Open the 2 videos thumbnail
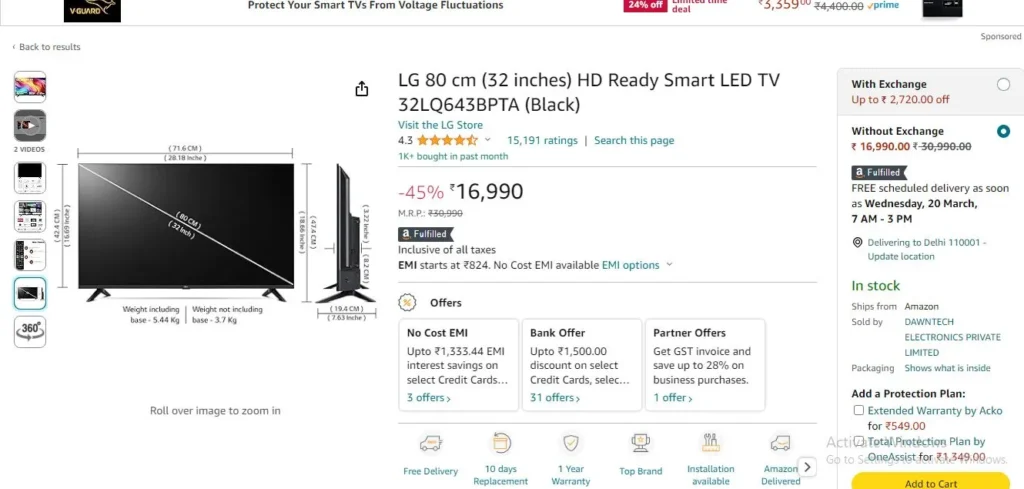The image size is (1024, 489). [30, 125]
